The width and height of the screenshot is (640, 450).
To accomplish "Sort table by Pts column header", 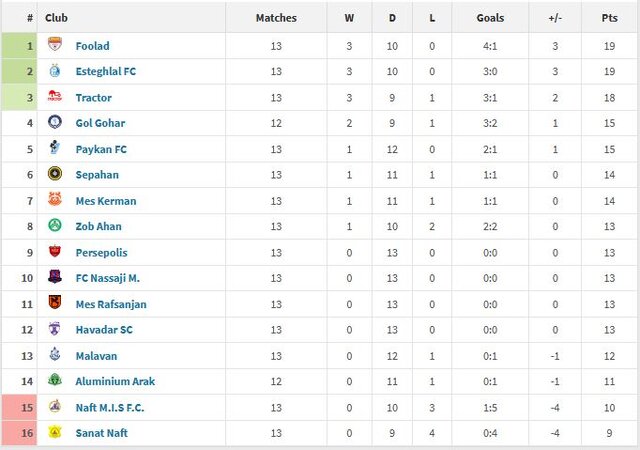I will click(x=609, y=18).
